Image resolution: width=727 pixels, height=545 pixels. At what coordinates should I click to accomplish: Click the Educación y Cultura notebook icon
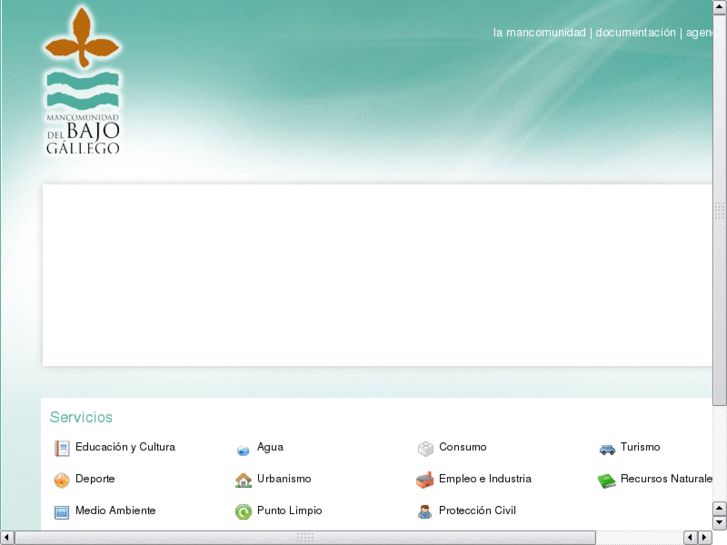pos(62,448)
